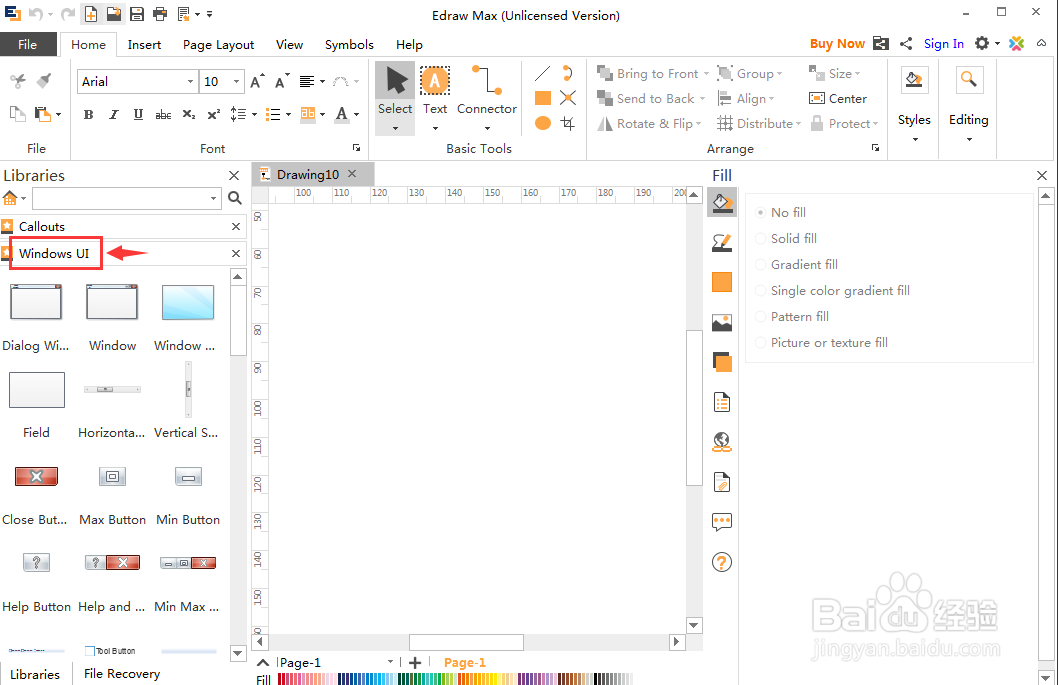Click the cut scissors icon
The image size is (1058, 685).
(x=18, y=81)
